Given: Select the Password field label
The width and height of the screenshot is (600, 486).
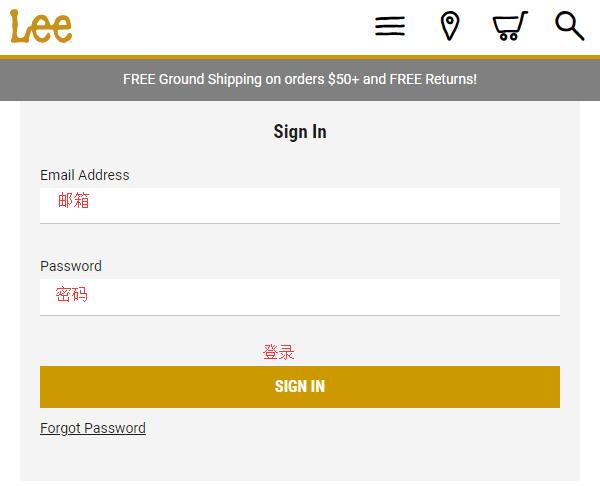Looking at the screenshot, I should 71,266.
